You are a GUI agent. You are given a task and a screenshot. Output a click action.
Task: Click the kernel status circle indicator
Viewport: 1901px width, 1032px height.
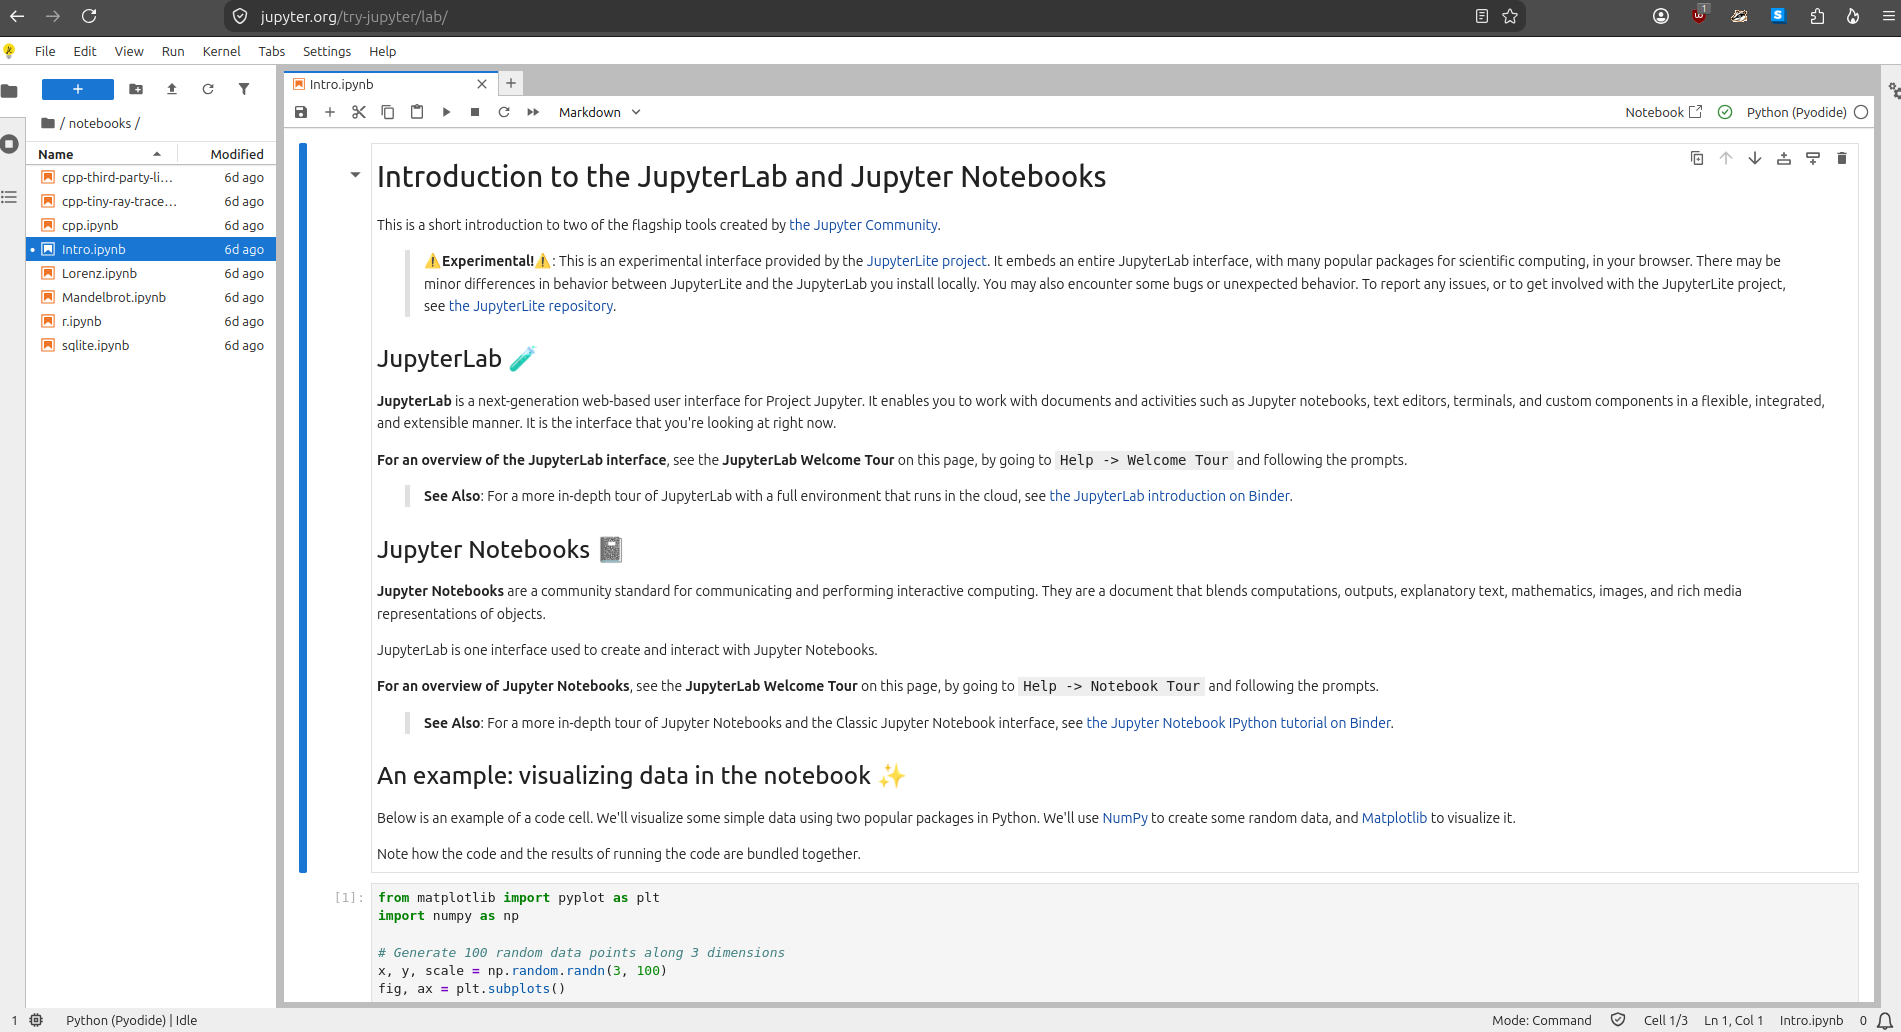tap(1861, 112)
